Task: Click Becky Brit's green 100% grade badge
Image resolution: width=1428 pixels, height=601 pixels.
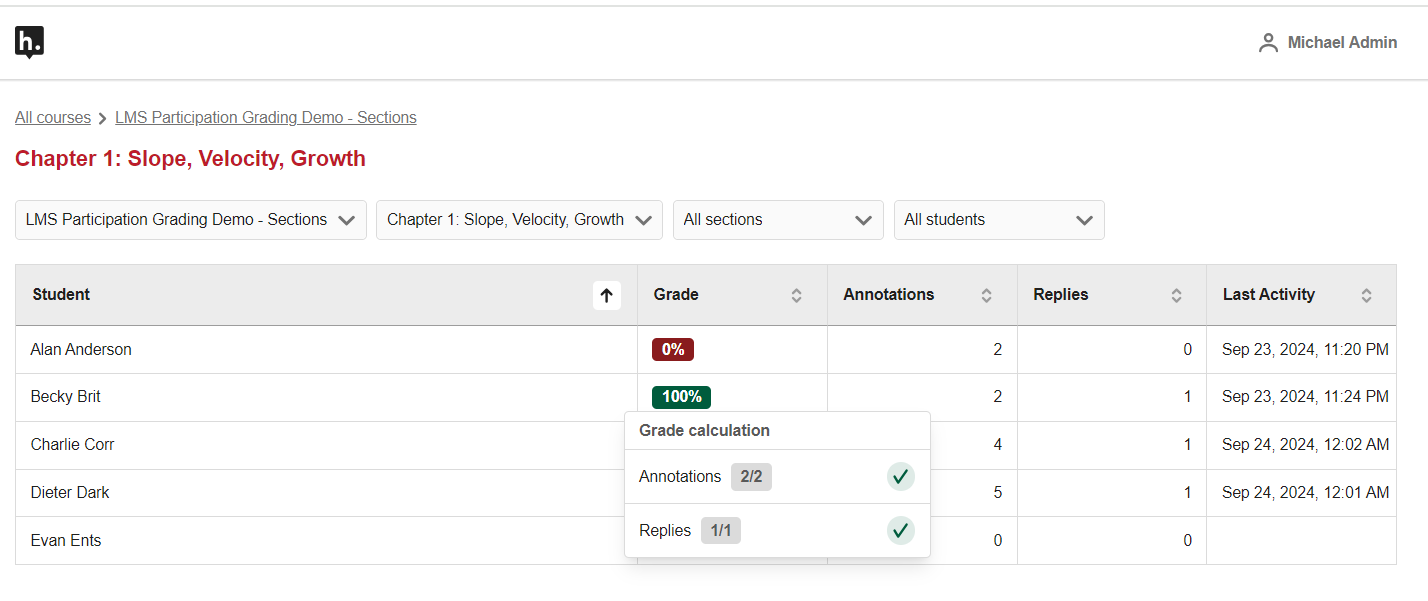Action: click(681, 397)
